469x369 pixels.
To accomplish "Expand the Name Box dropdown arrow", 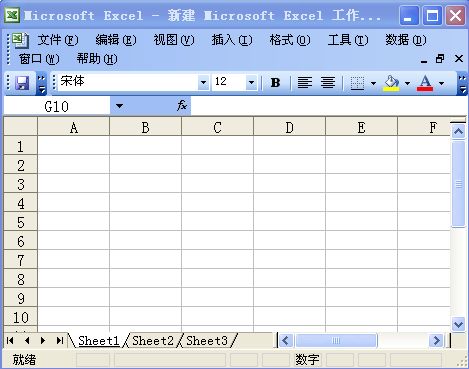I will pos(119,106).
